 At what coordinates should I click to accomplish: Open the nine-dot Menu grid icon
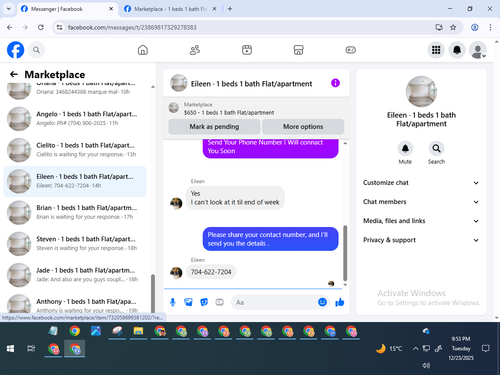click(x=436, y=50)
